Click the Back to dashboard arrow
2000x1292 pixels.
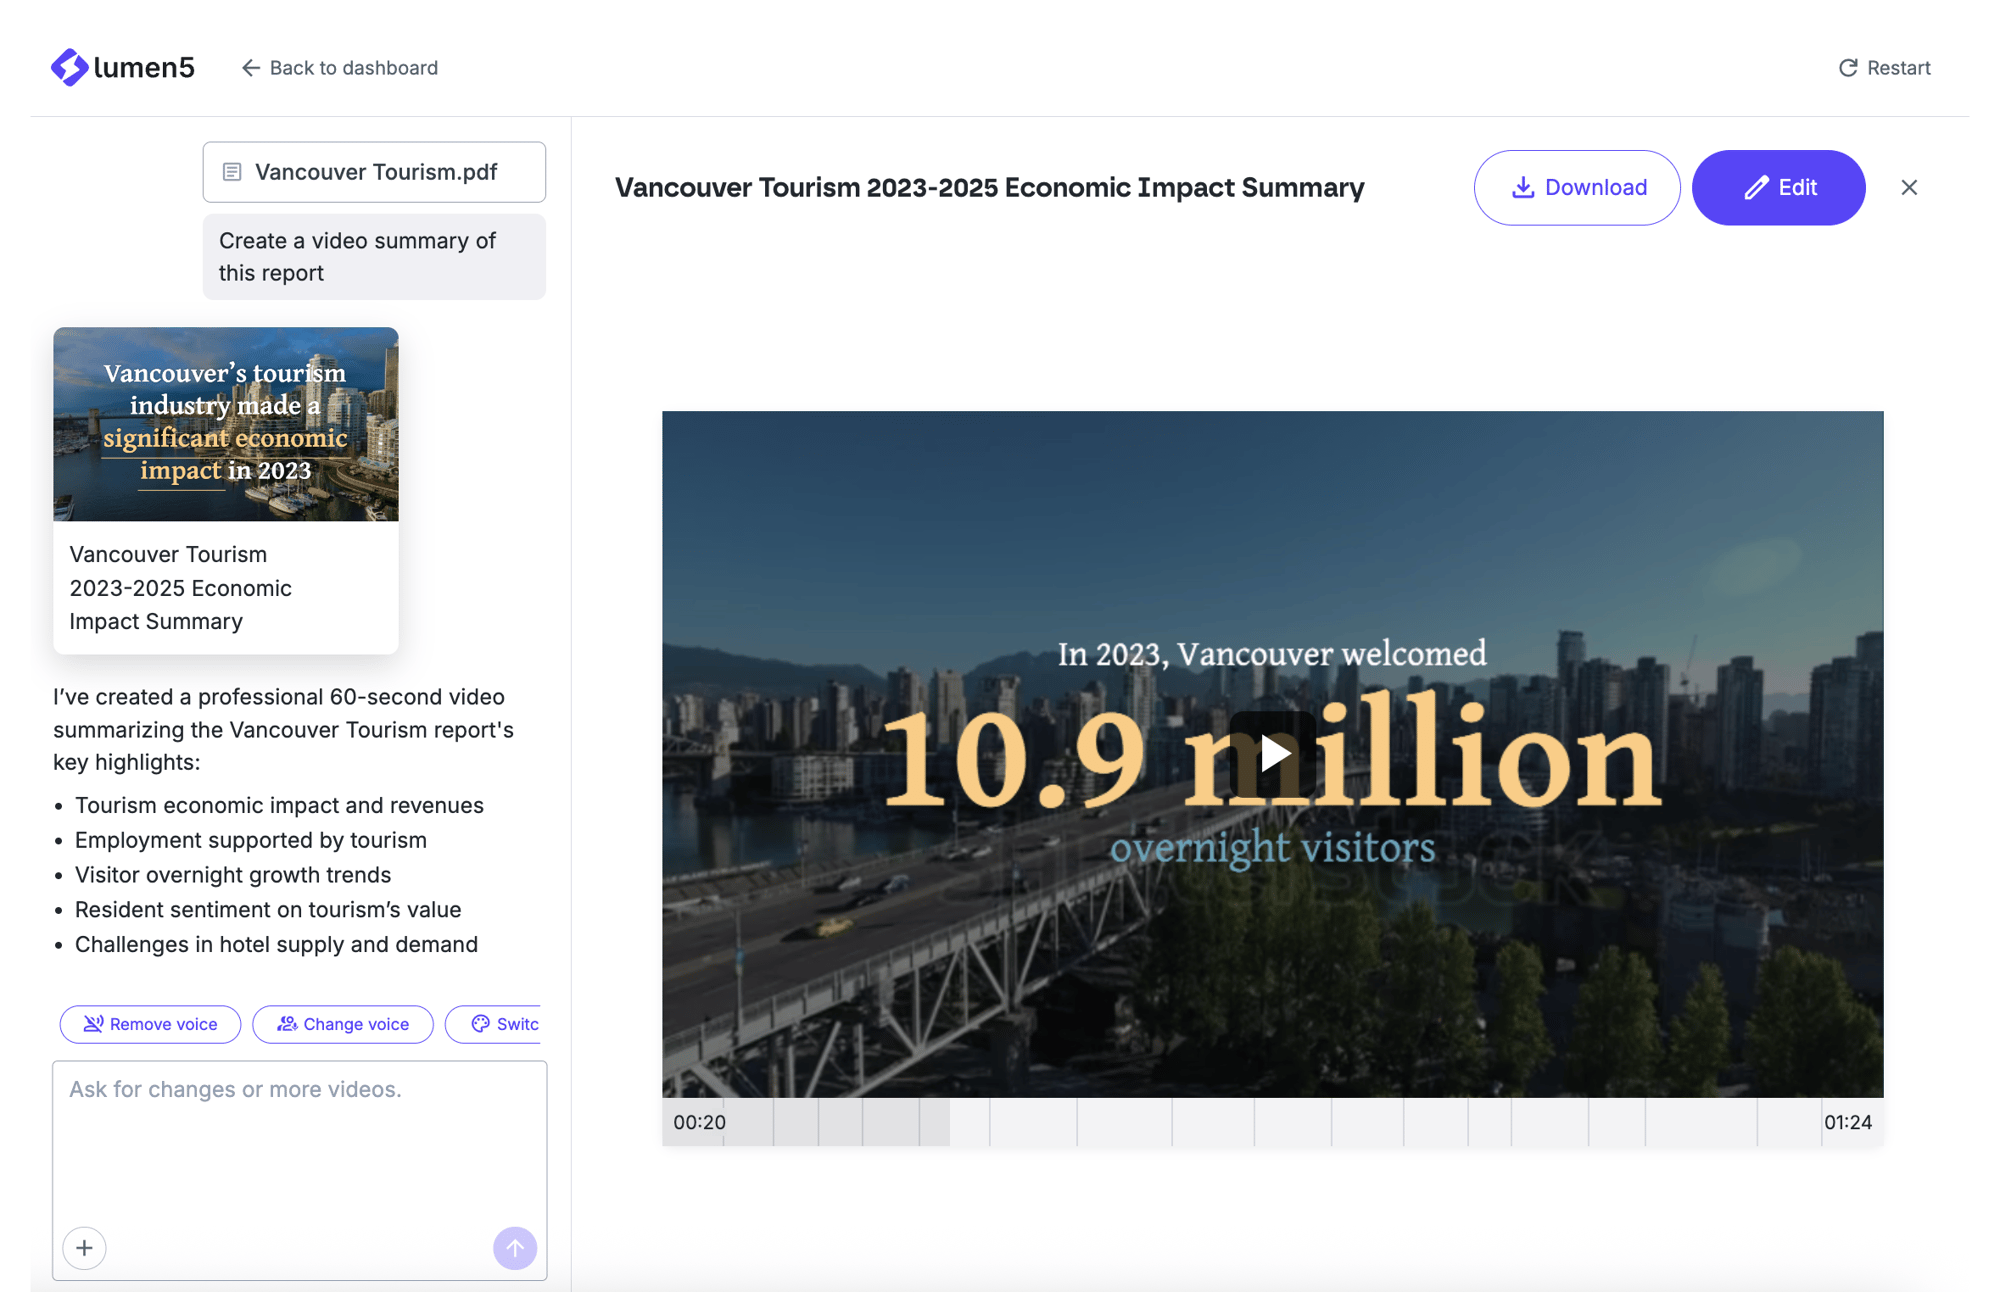tap(250, 67)
